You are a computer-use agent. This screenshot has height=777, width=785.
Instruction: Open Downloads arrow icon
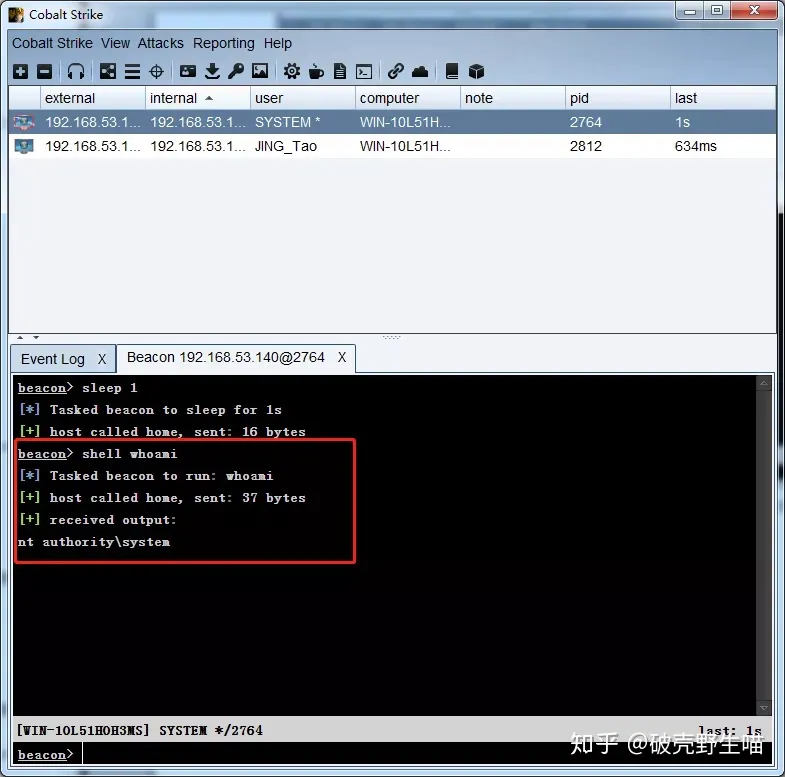pyautogui.click(x=212, y=72)
